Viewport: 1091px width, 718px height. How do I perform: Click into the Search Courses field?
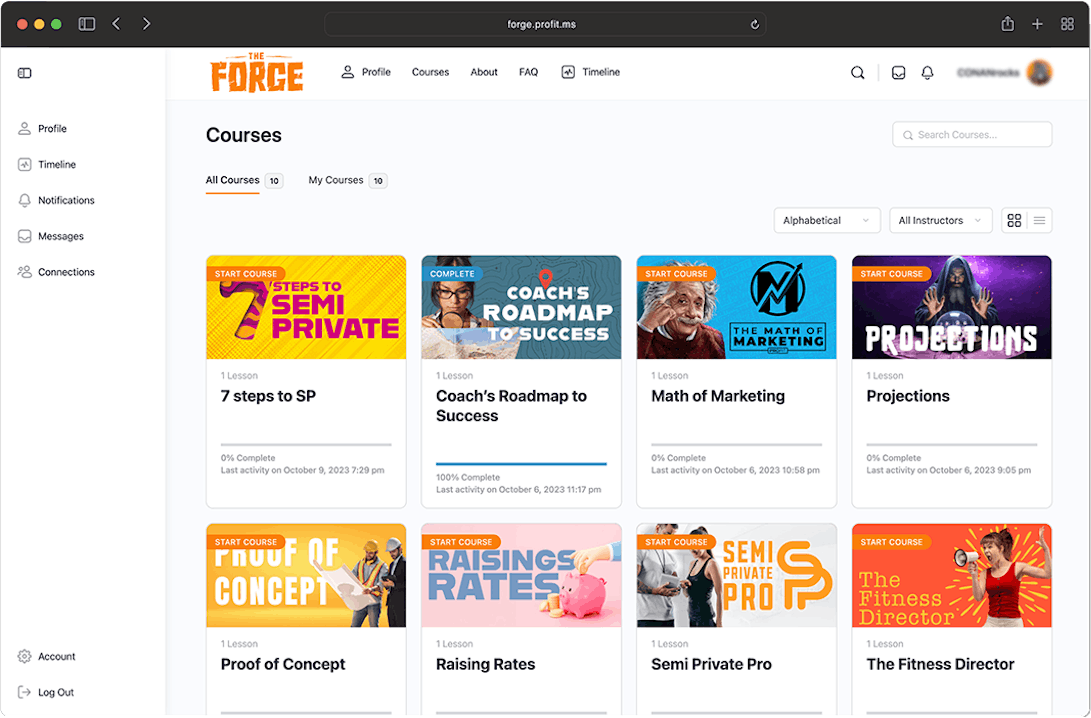(x=972, y=135)
